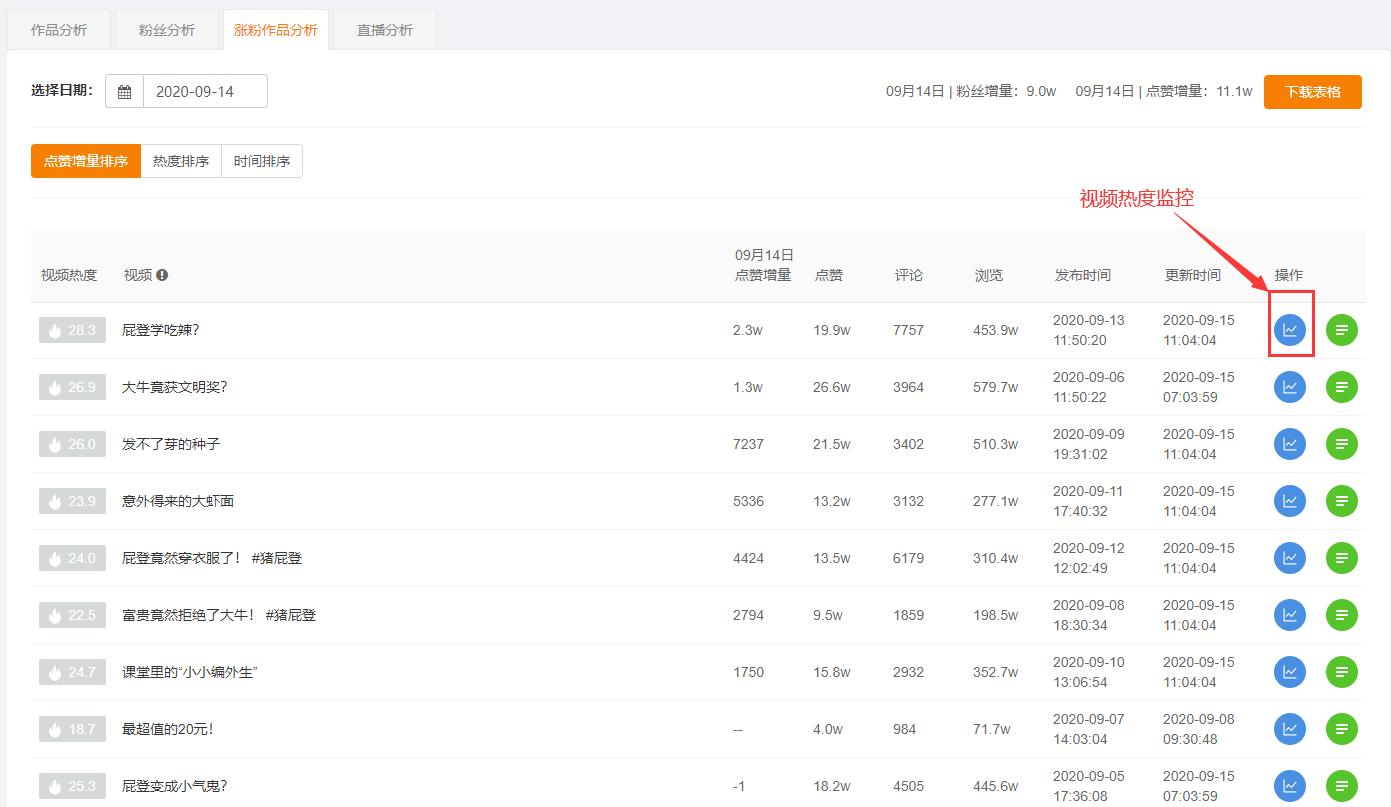Click calendar icon beside date field

coord(125,91)
